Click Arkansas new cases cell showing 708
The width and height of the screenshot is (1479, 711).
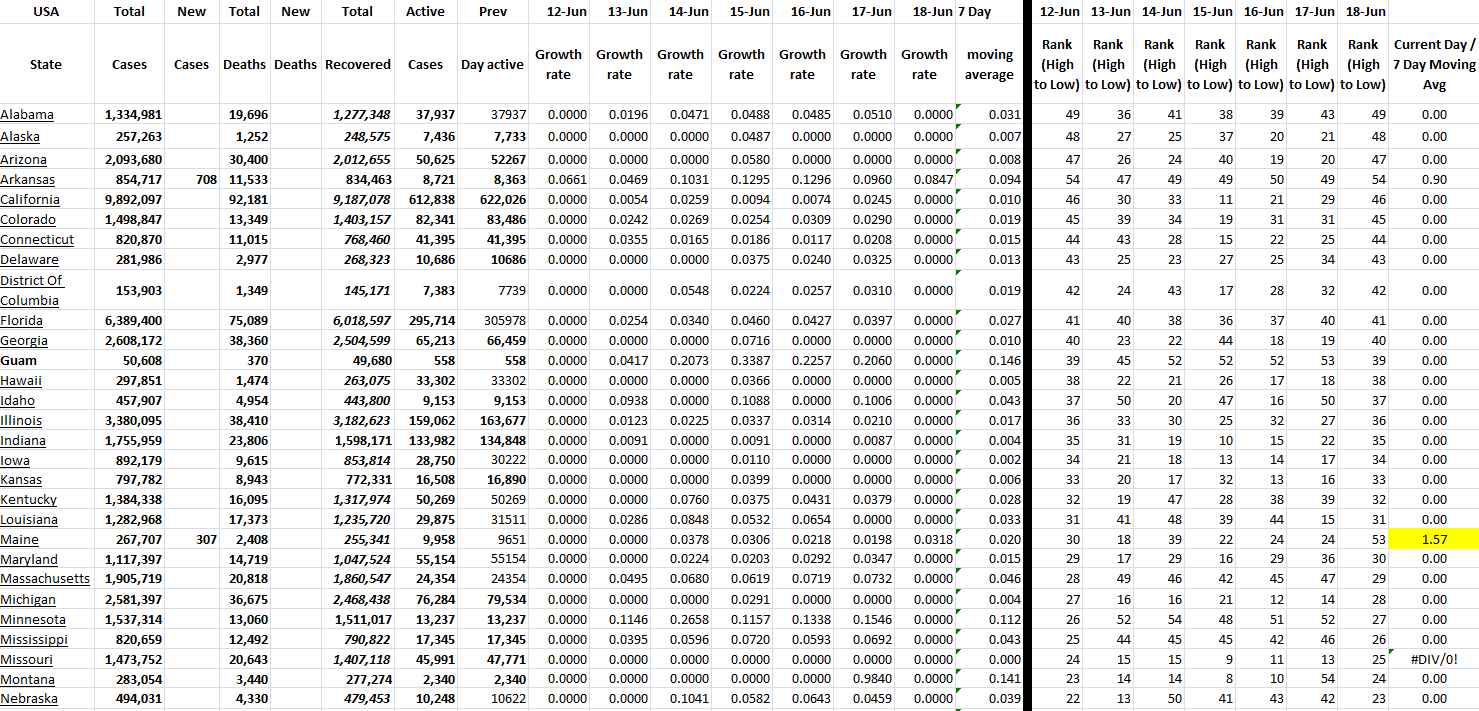(191, 180)
